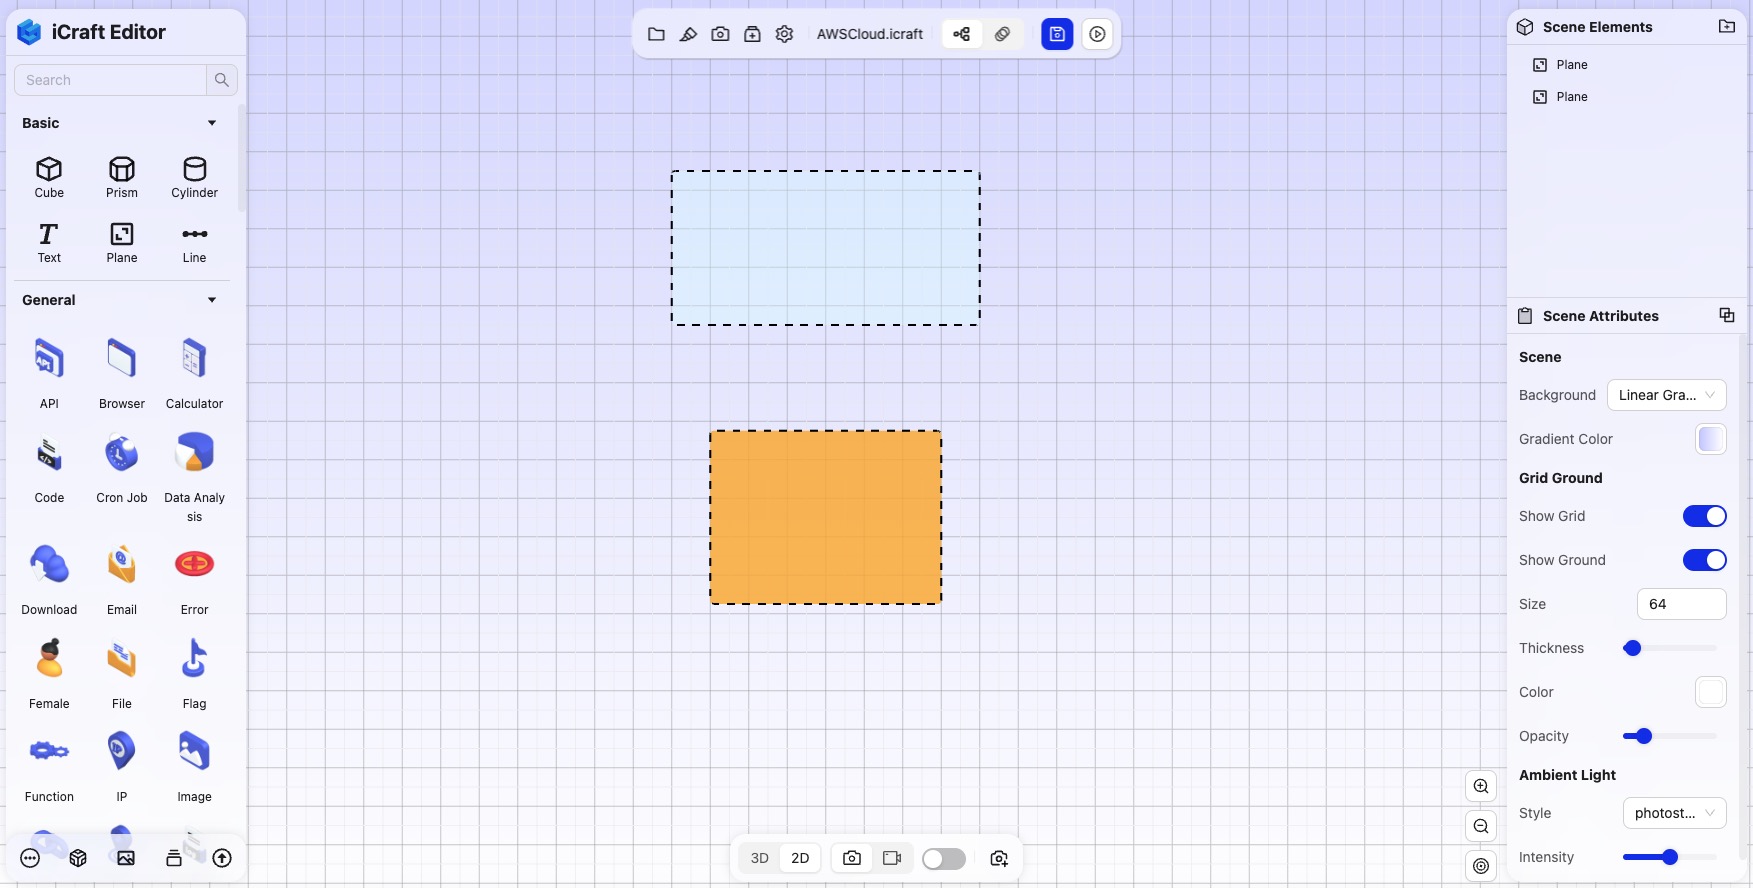Add the File component
Image resolution: width=1753 pixels, height=888 pixels.
pyautogui.click(x=122, y=674)
